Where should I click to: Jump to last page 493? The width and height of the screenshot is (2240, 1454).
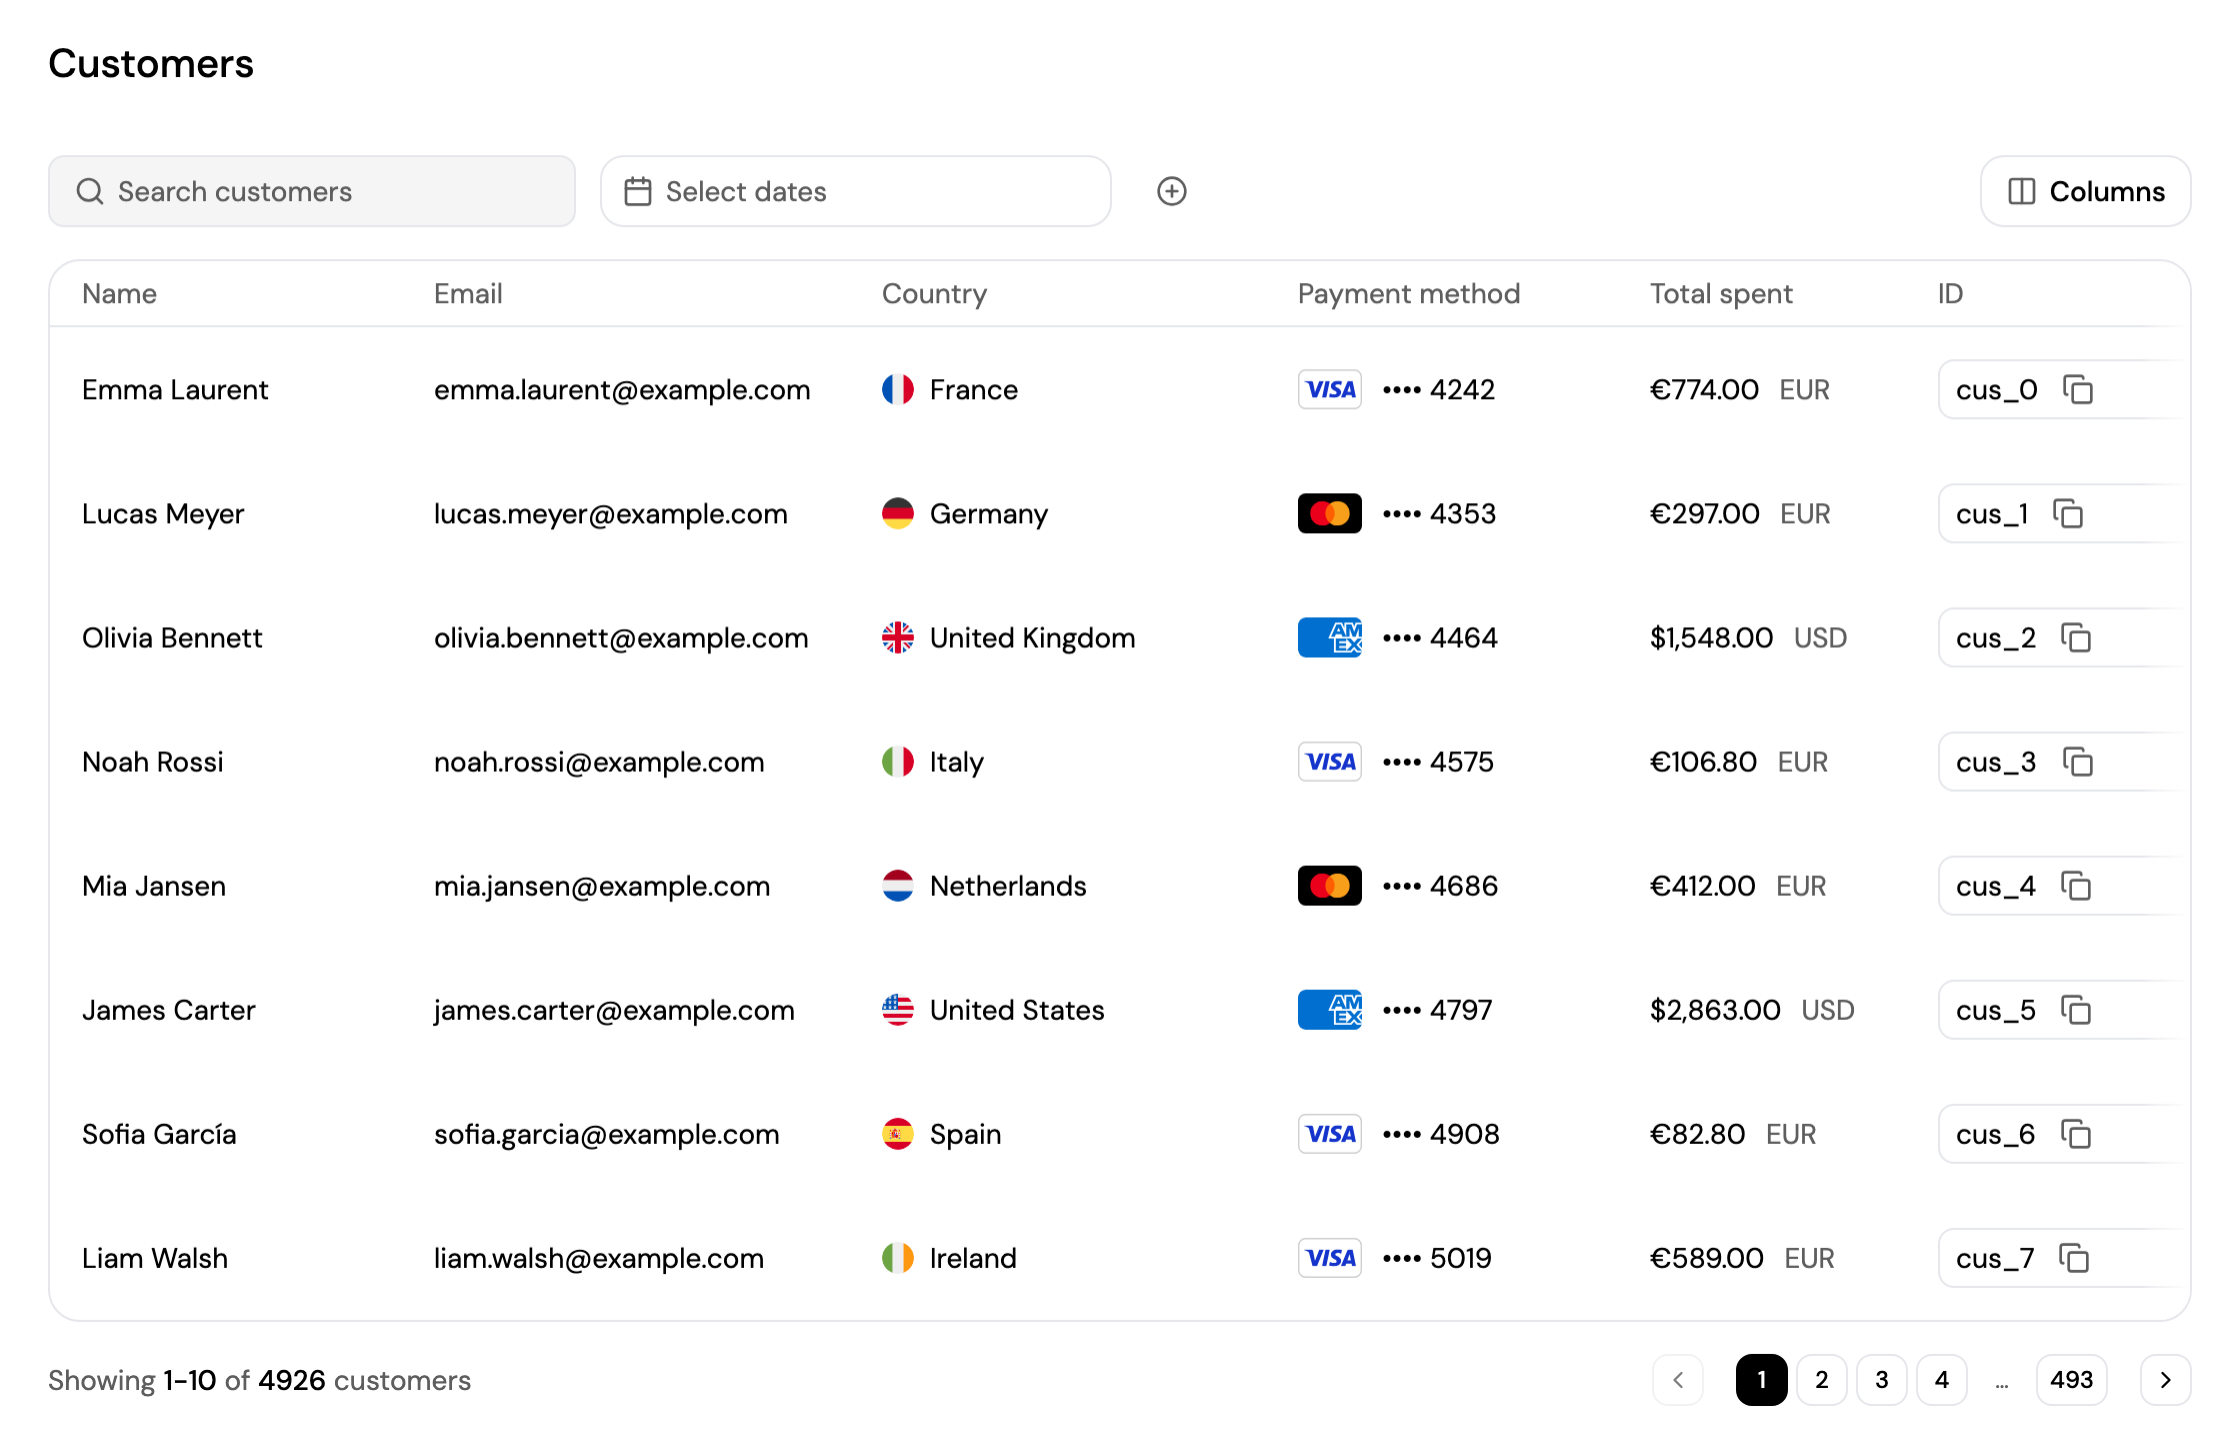2072,1380
